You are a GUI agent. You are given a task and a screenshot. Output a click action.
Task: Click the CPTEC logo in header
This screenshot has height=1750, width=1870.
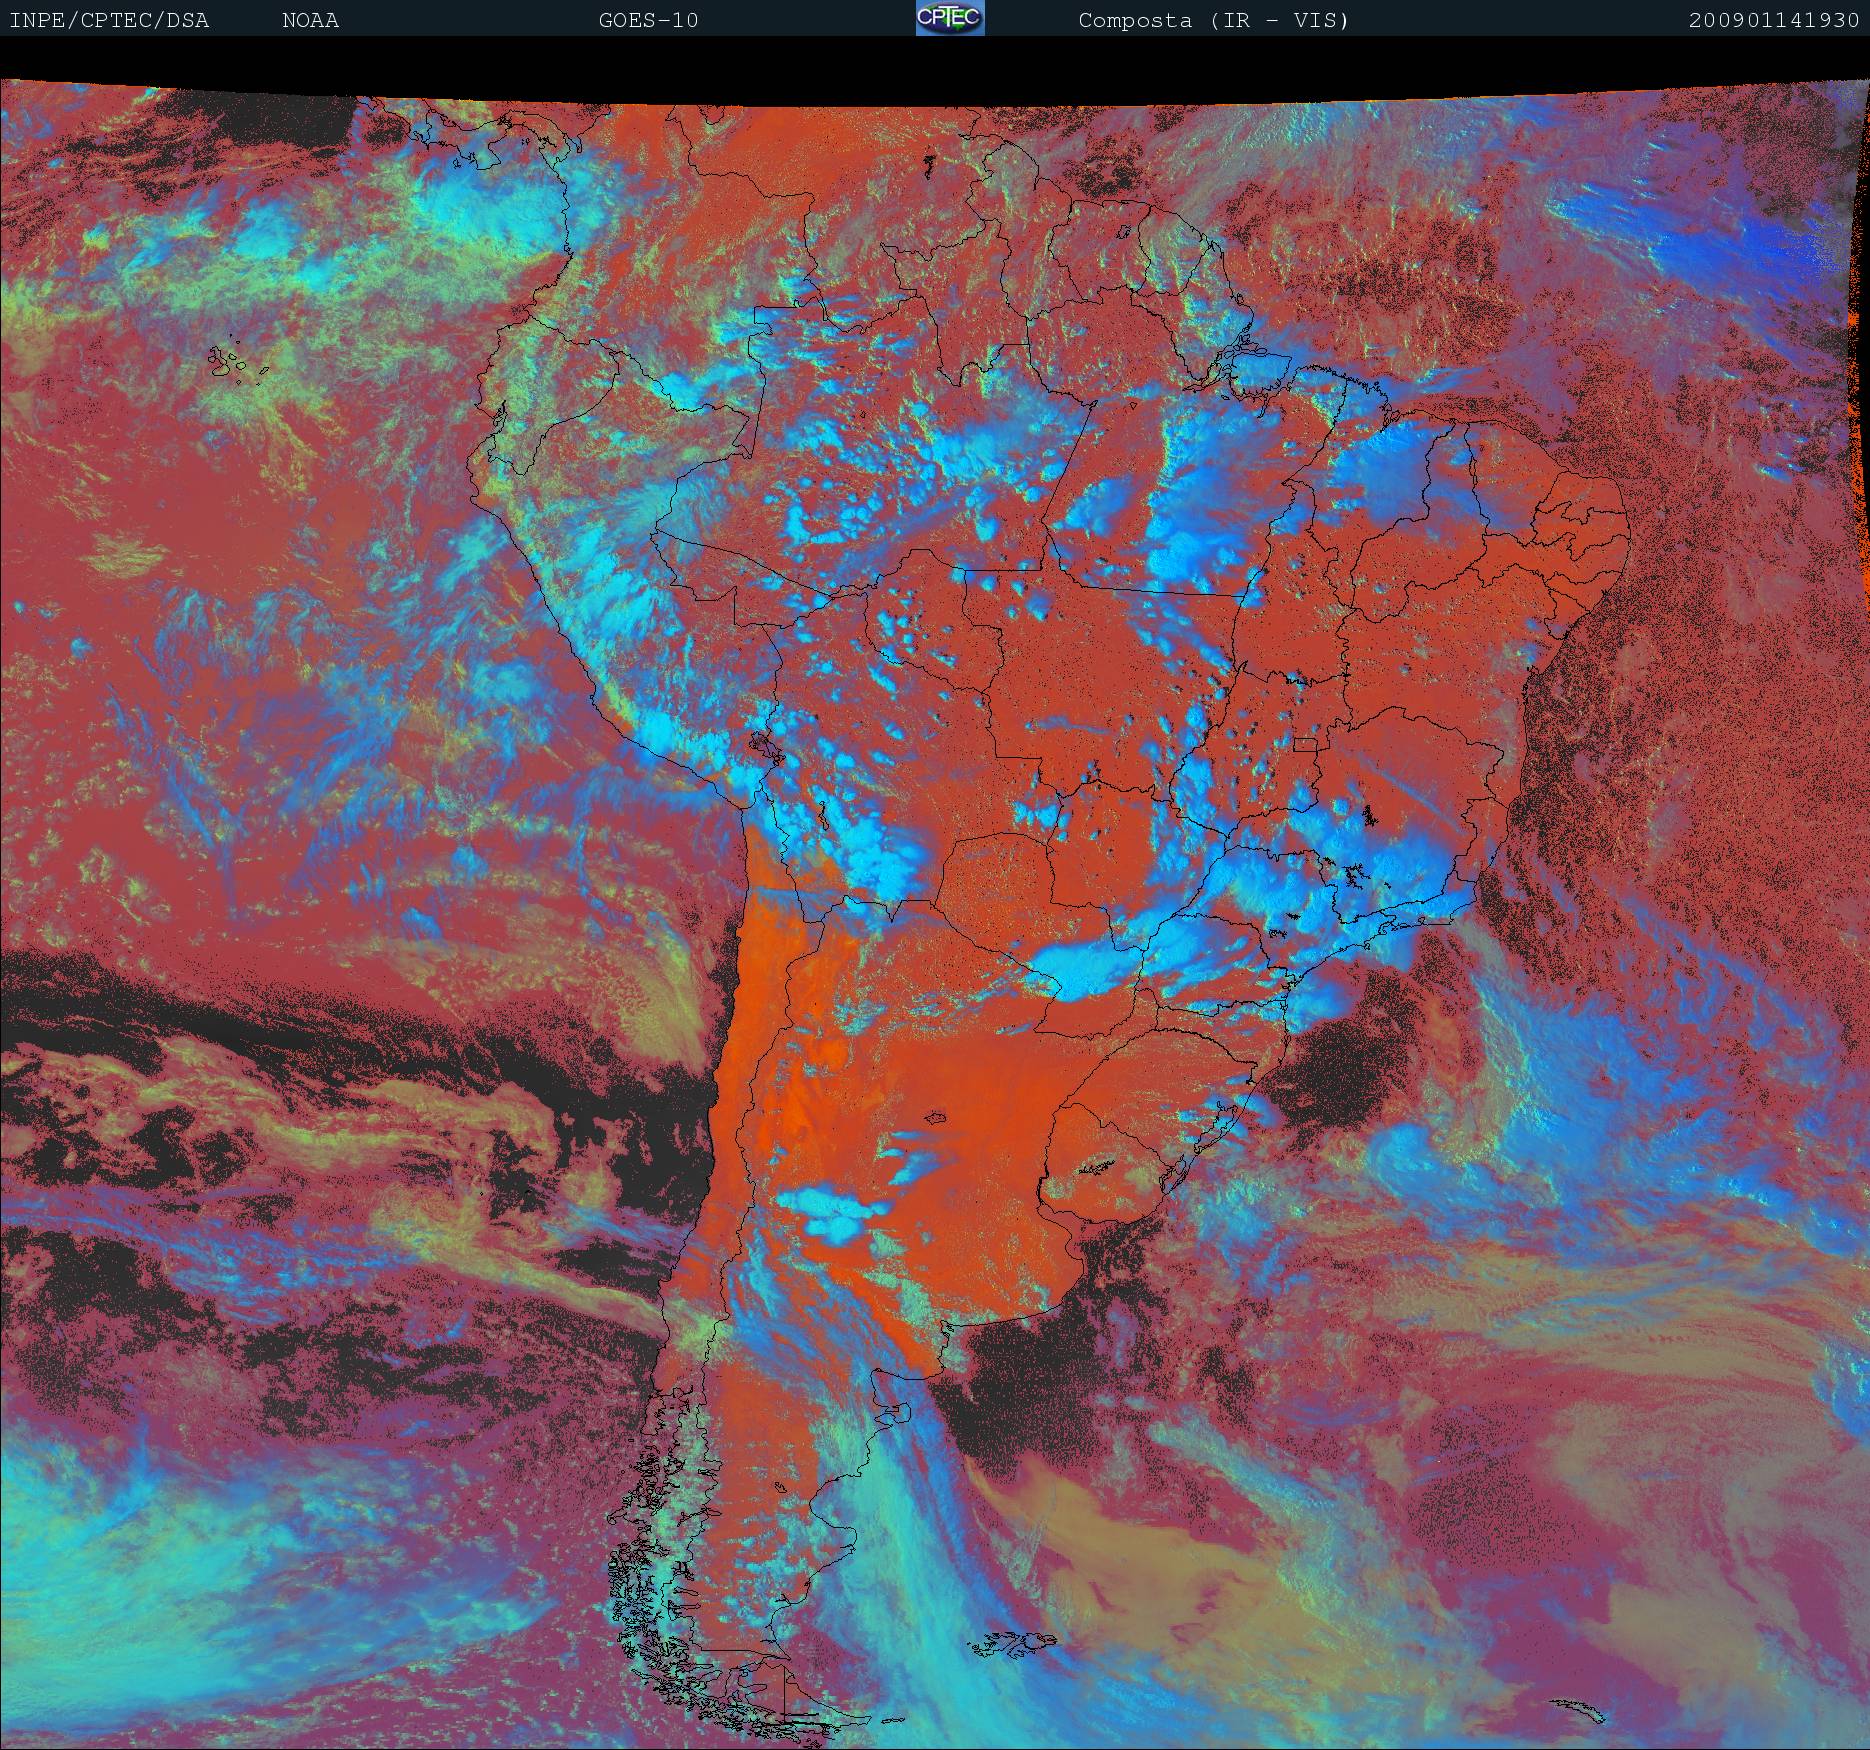click(950, 18)
